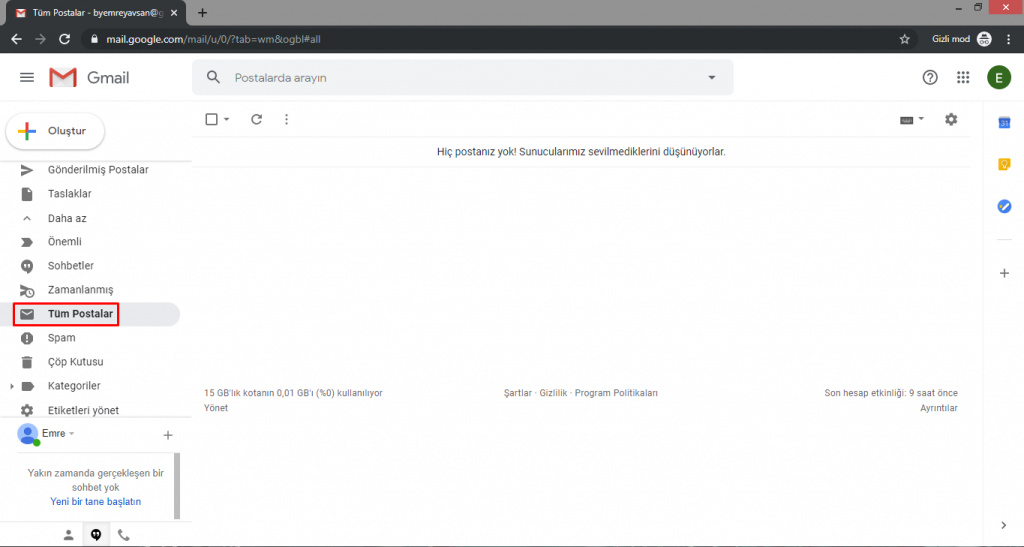
Task: Open the Çöp Kutusu folder
Action: pyautogui.click(x=75, y=362)
